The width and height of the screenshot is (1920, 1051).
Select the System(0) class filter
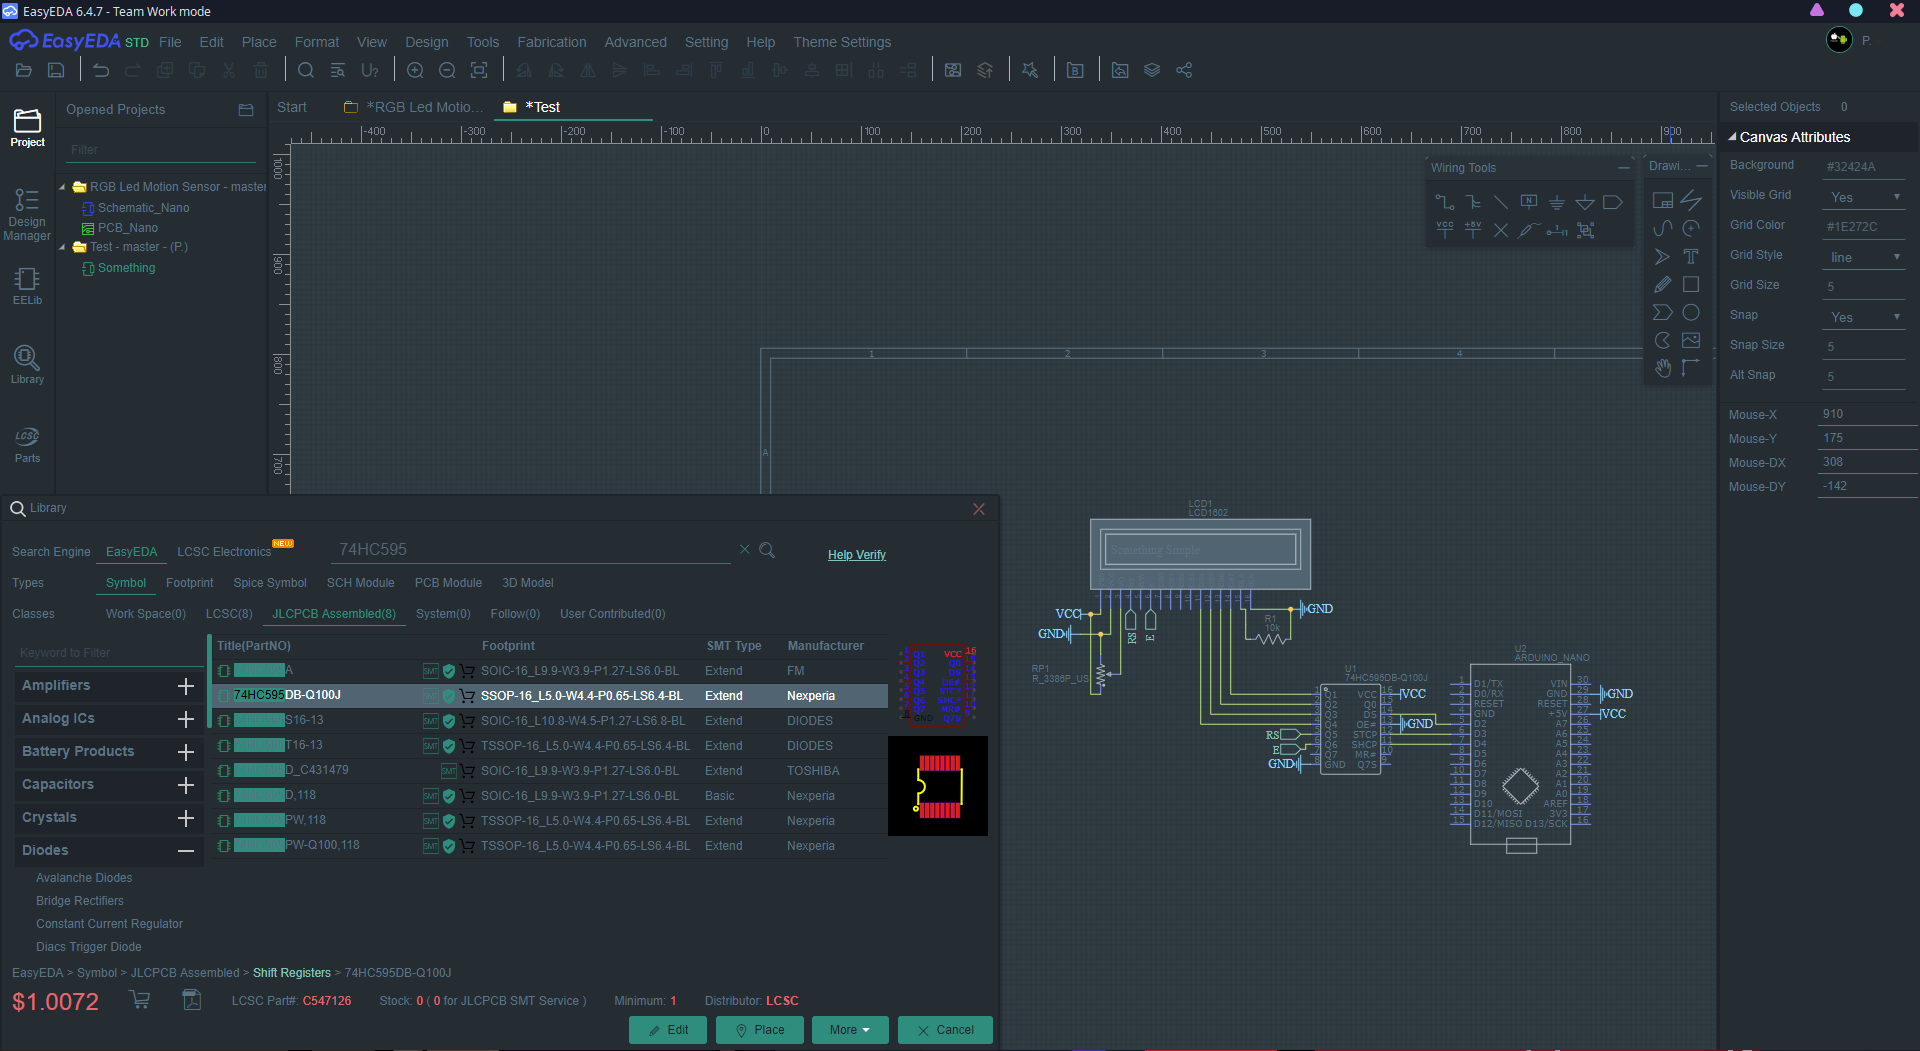(443, 614)
